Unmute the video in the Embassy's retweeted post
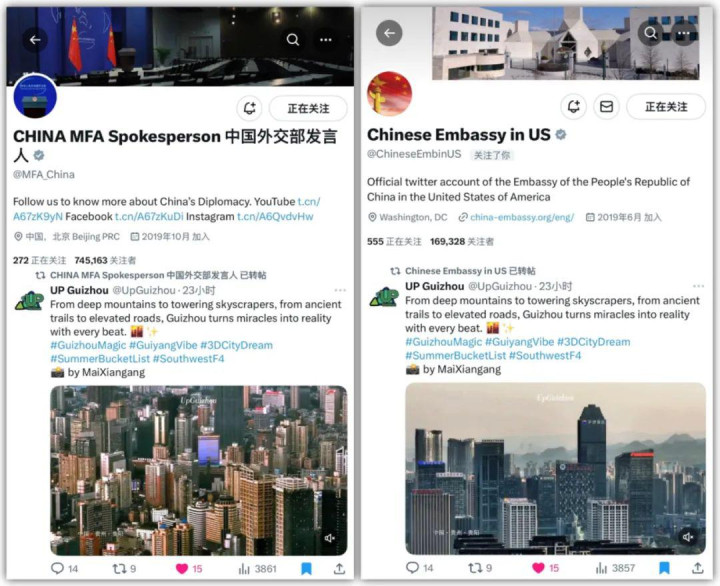The width and height of the screenshot is (720, 586). coord(687,537)
